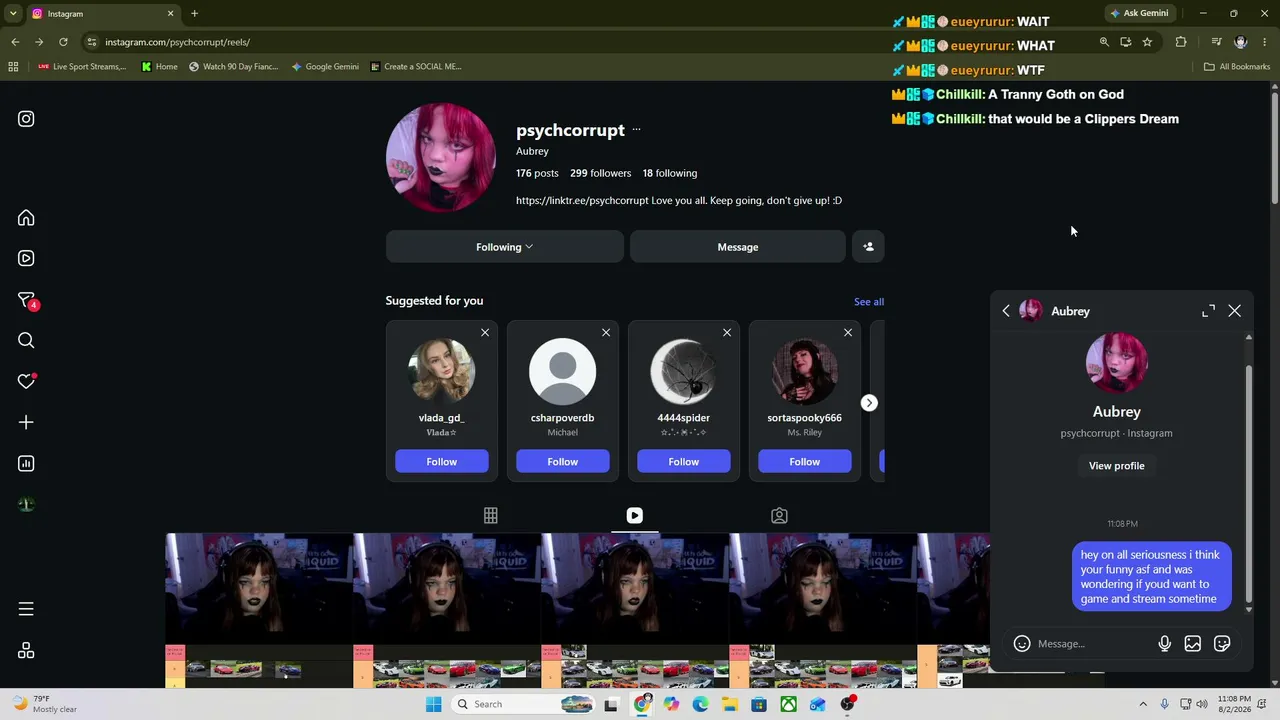Click View profile in chat panel
This screenshot has height=720, width=1280.
click(1117, 466)
